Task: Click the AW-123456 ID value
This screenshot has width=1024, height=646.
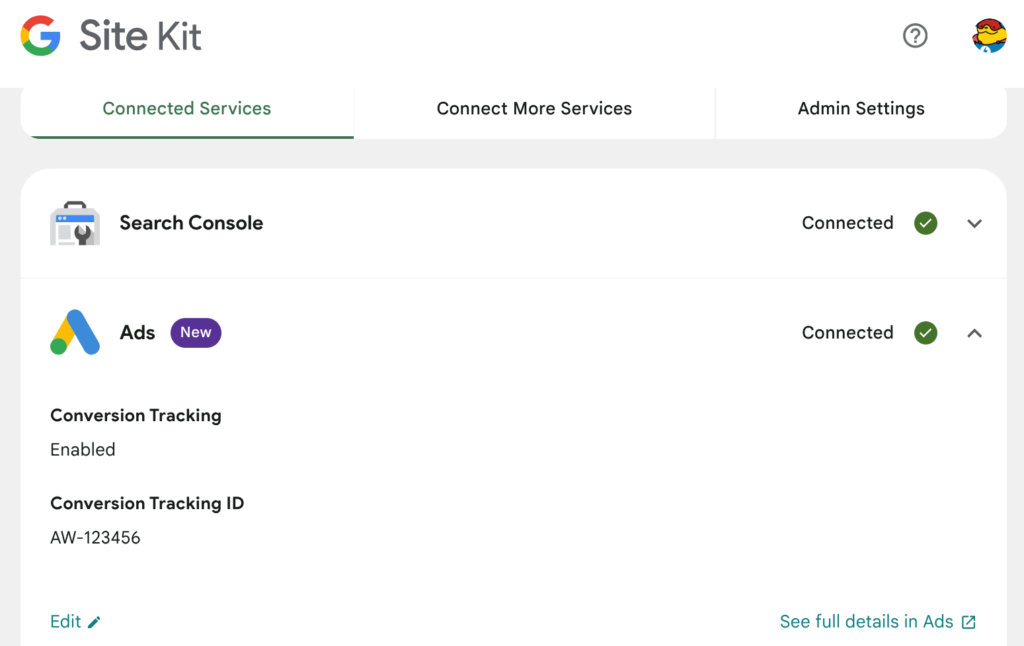Action: click(95, 538)
